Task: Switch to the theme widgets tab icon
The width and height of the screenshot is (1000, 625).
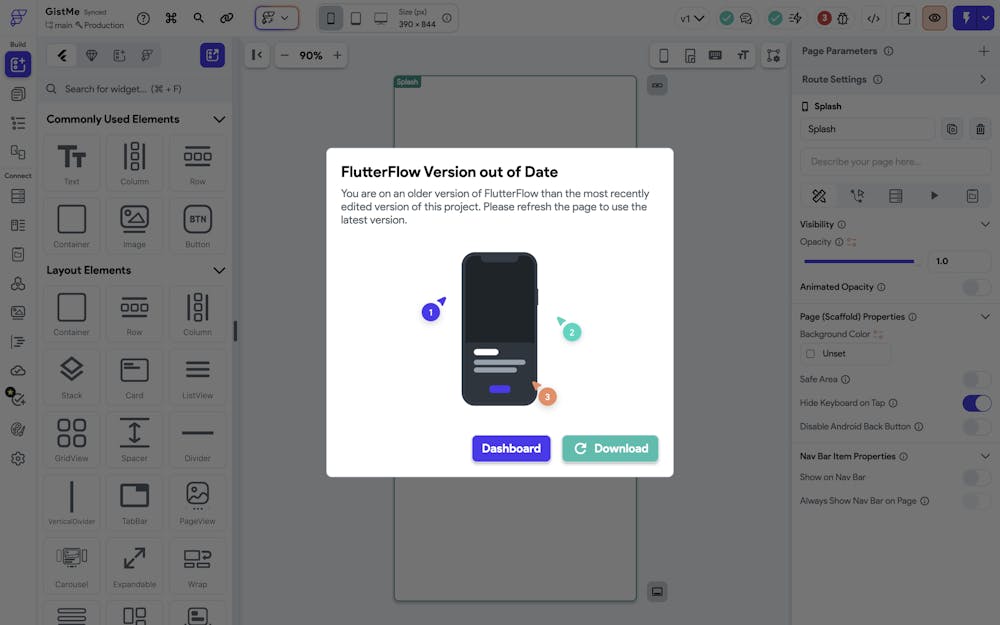Action: pyautogui.click(x=147, y=55)
